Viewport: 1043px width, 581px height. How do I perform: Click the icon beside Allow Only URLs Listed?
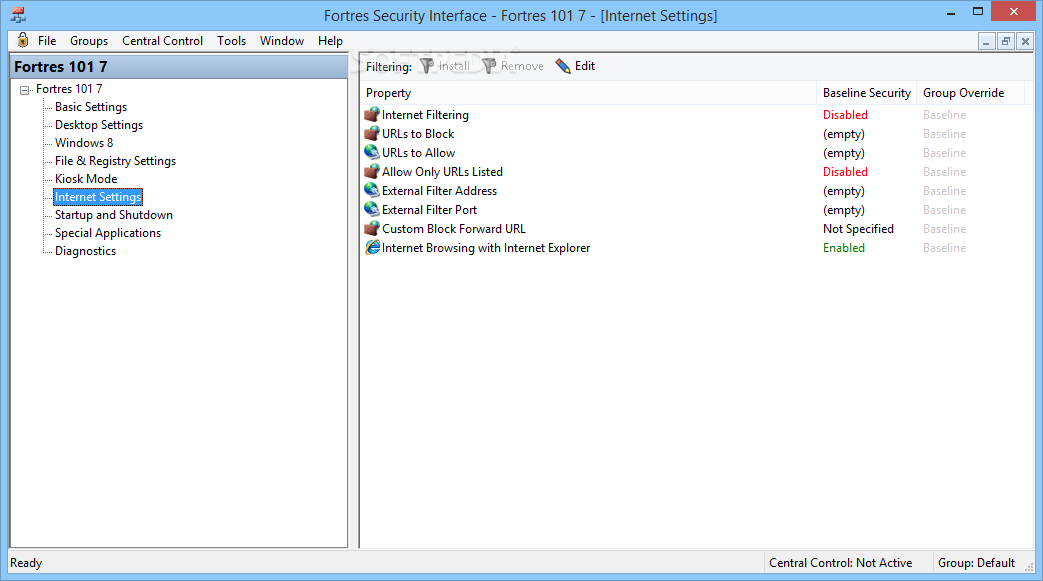point(372,172)
